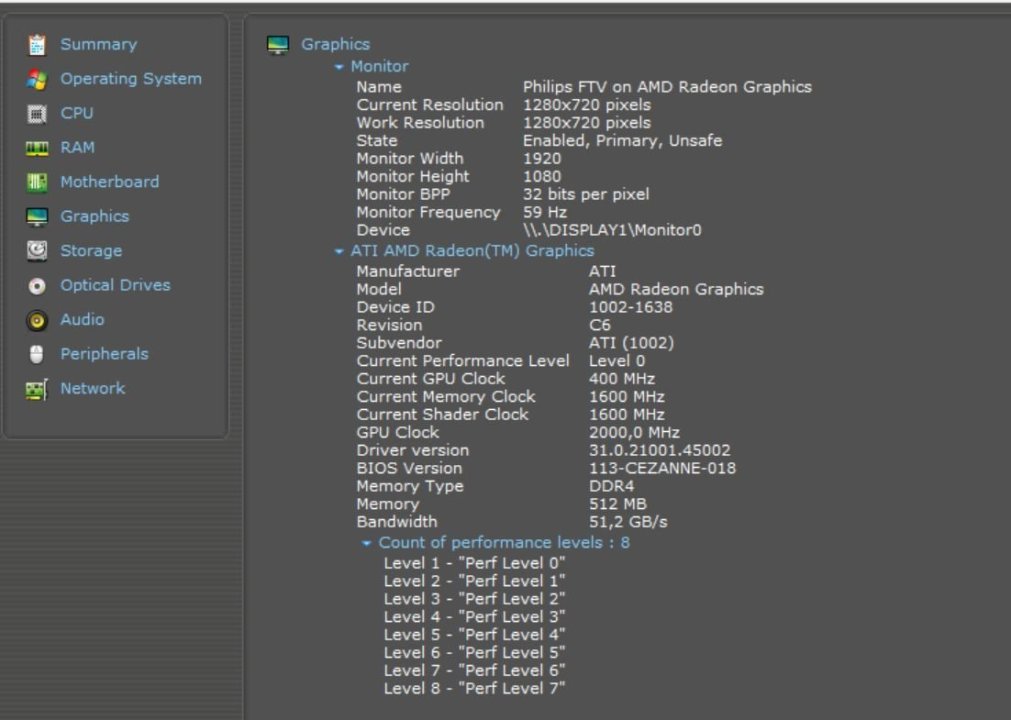Select the CPU chip icon

click(37, 114)
